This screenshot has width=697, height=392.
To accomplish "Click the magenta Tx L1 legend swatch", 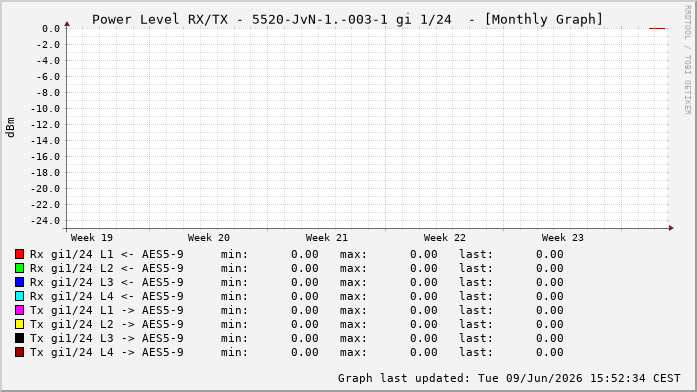I will pyautogui.click(x=19, y=310).
